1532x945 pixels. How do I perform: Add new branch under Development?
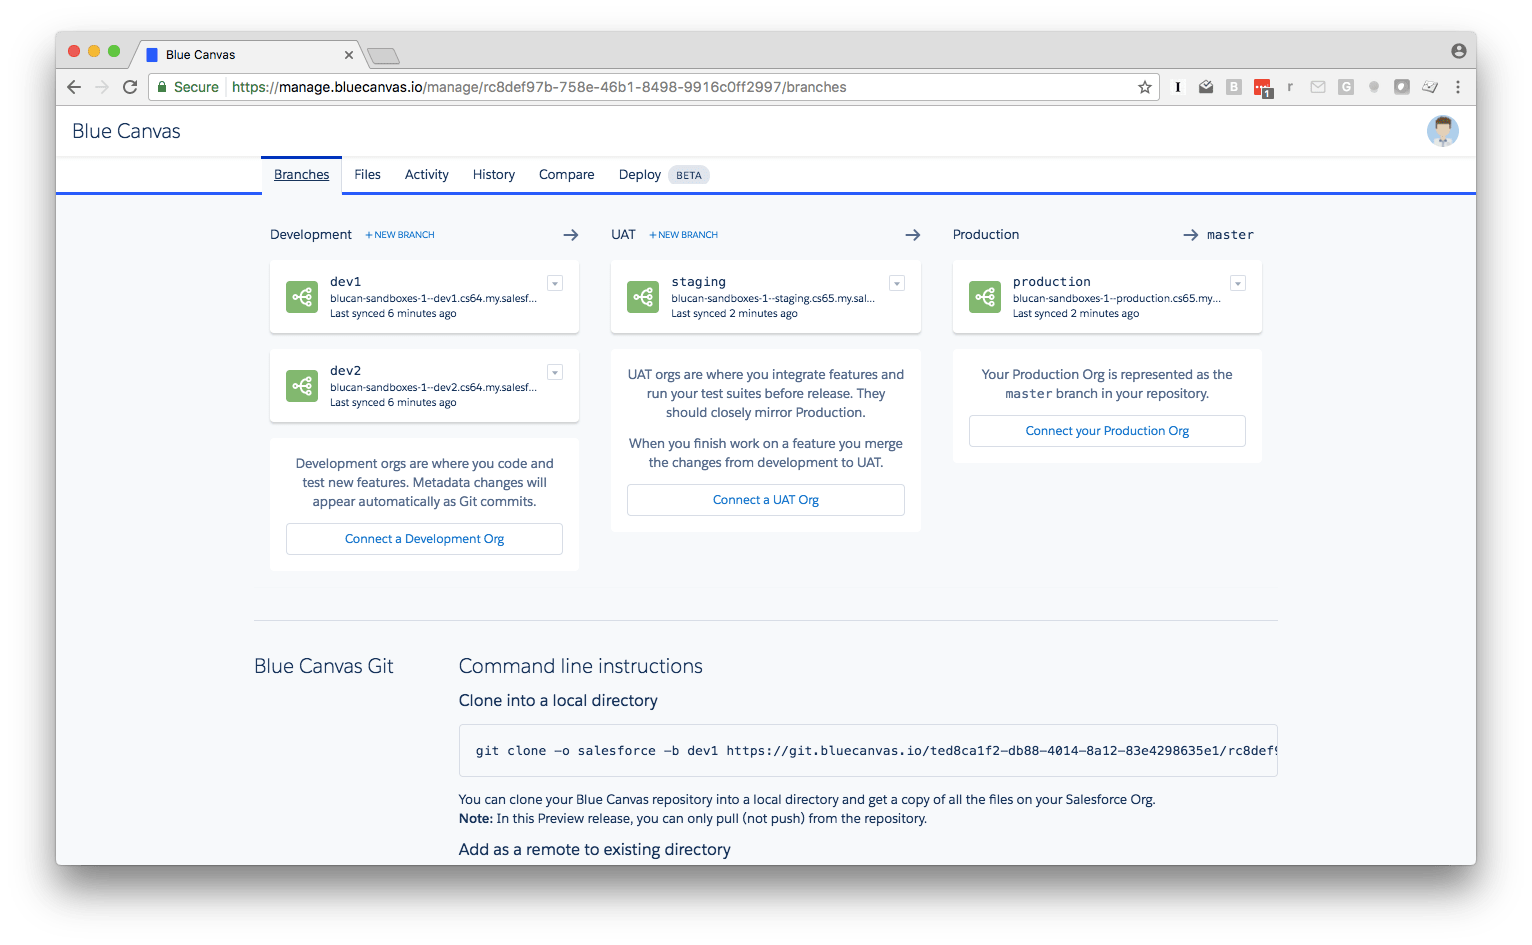[x=400, y=235]
